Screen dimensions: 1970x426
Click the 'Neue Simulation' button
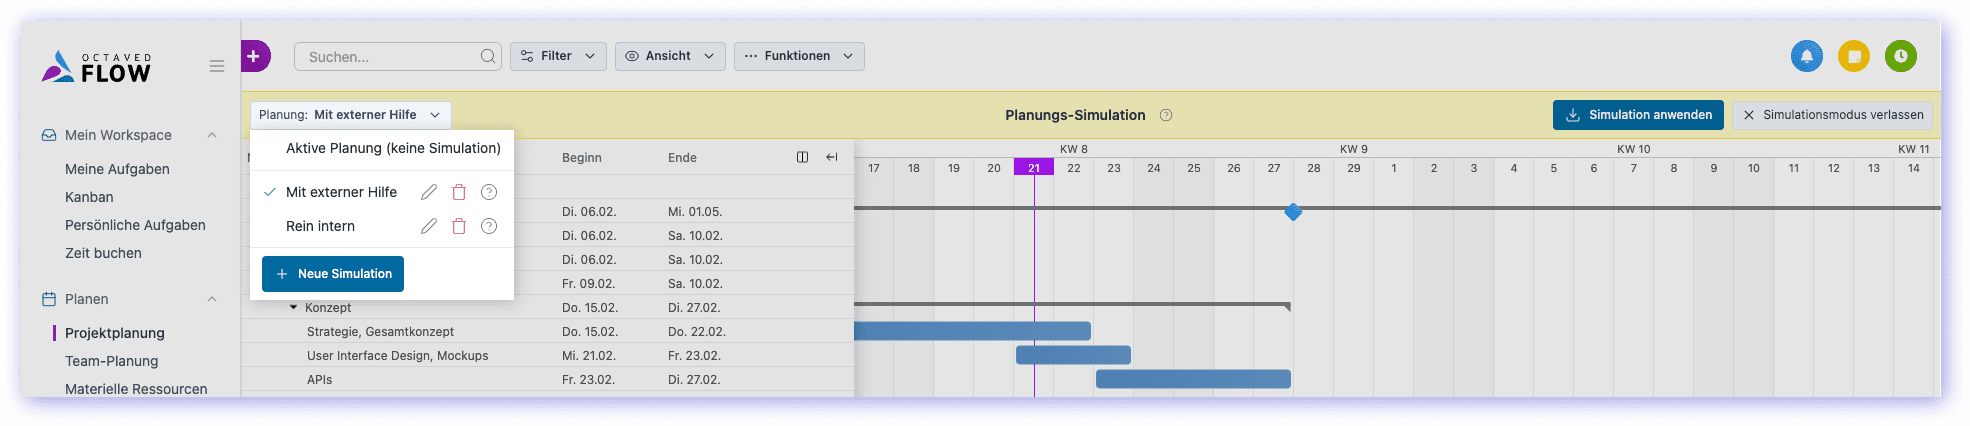tap(333, 274)
